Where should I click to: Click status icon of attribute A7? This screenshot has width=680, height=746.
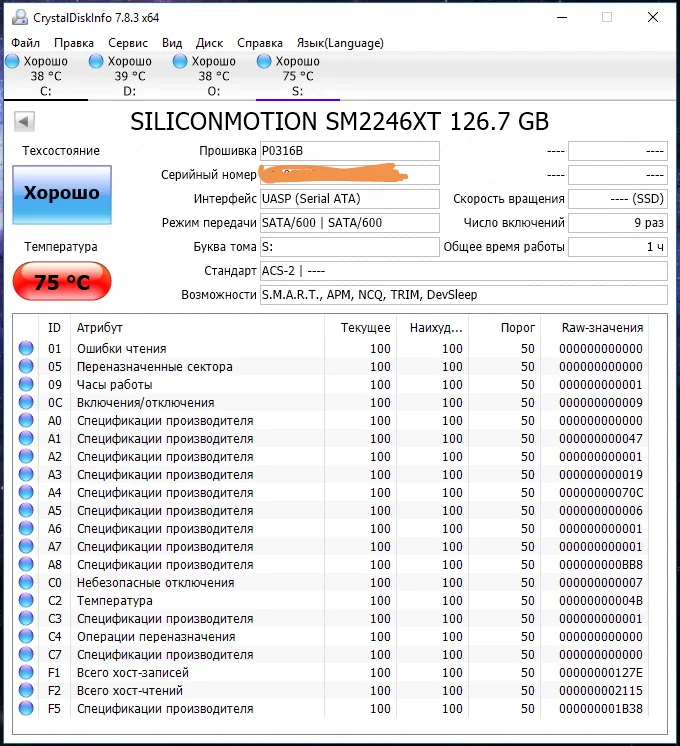click(x=26, y=546)
